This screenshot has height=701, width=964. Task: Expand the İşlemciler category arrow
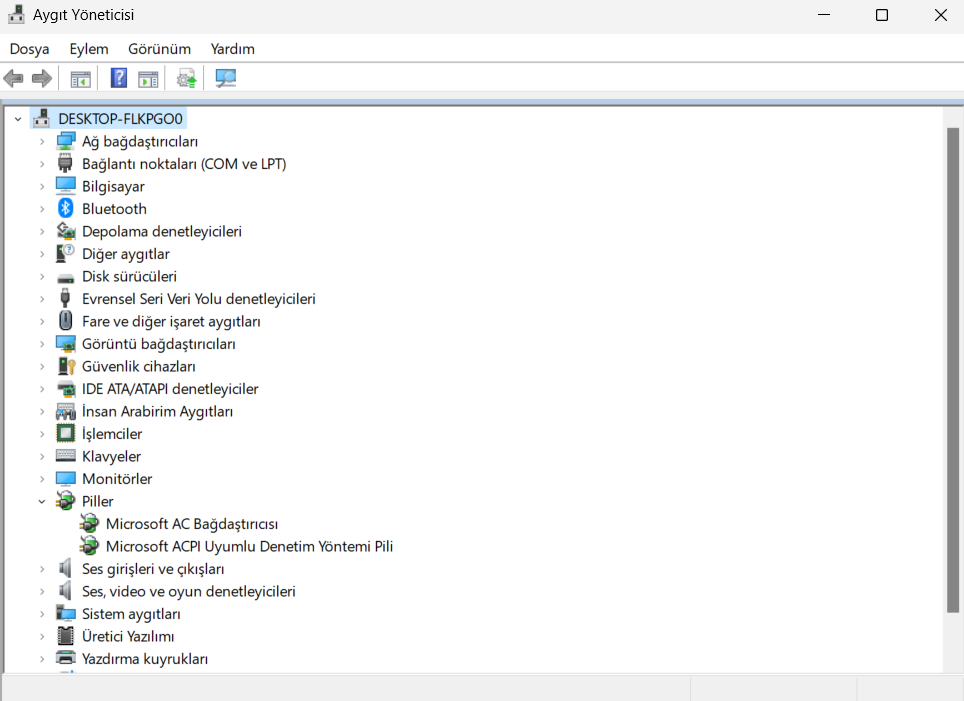(42, 434)
